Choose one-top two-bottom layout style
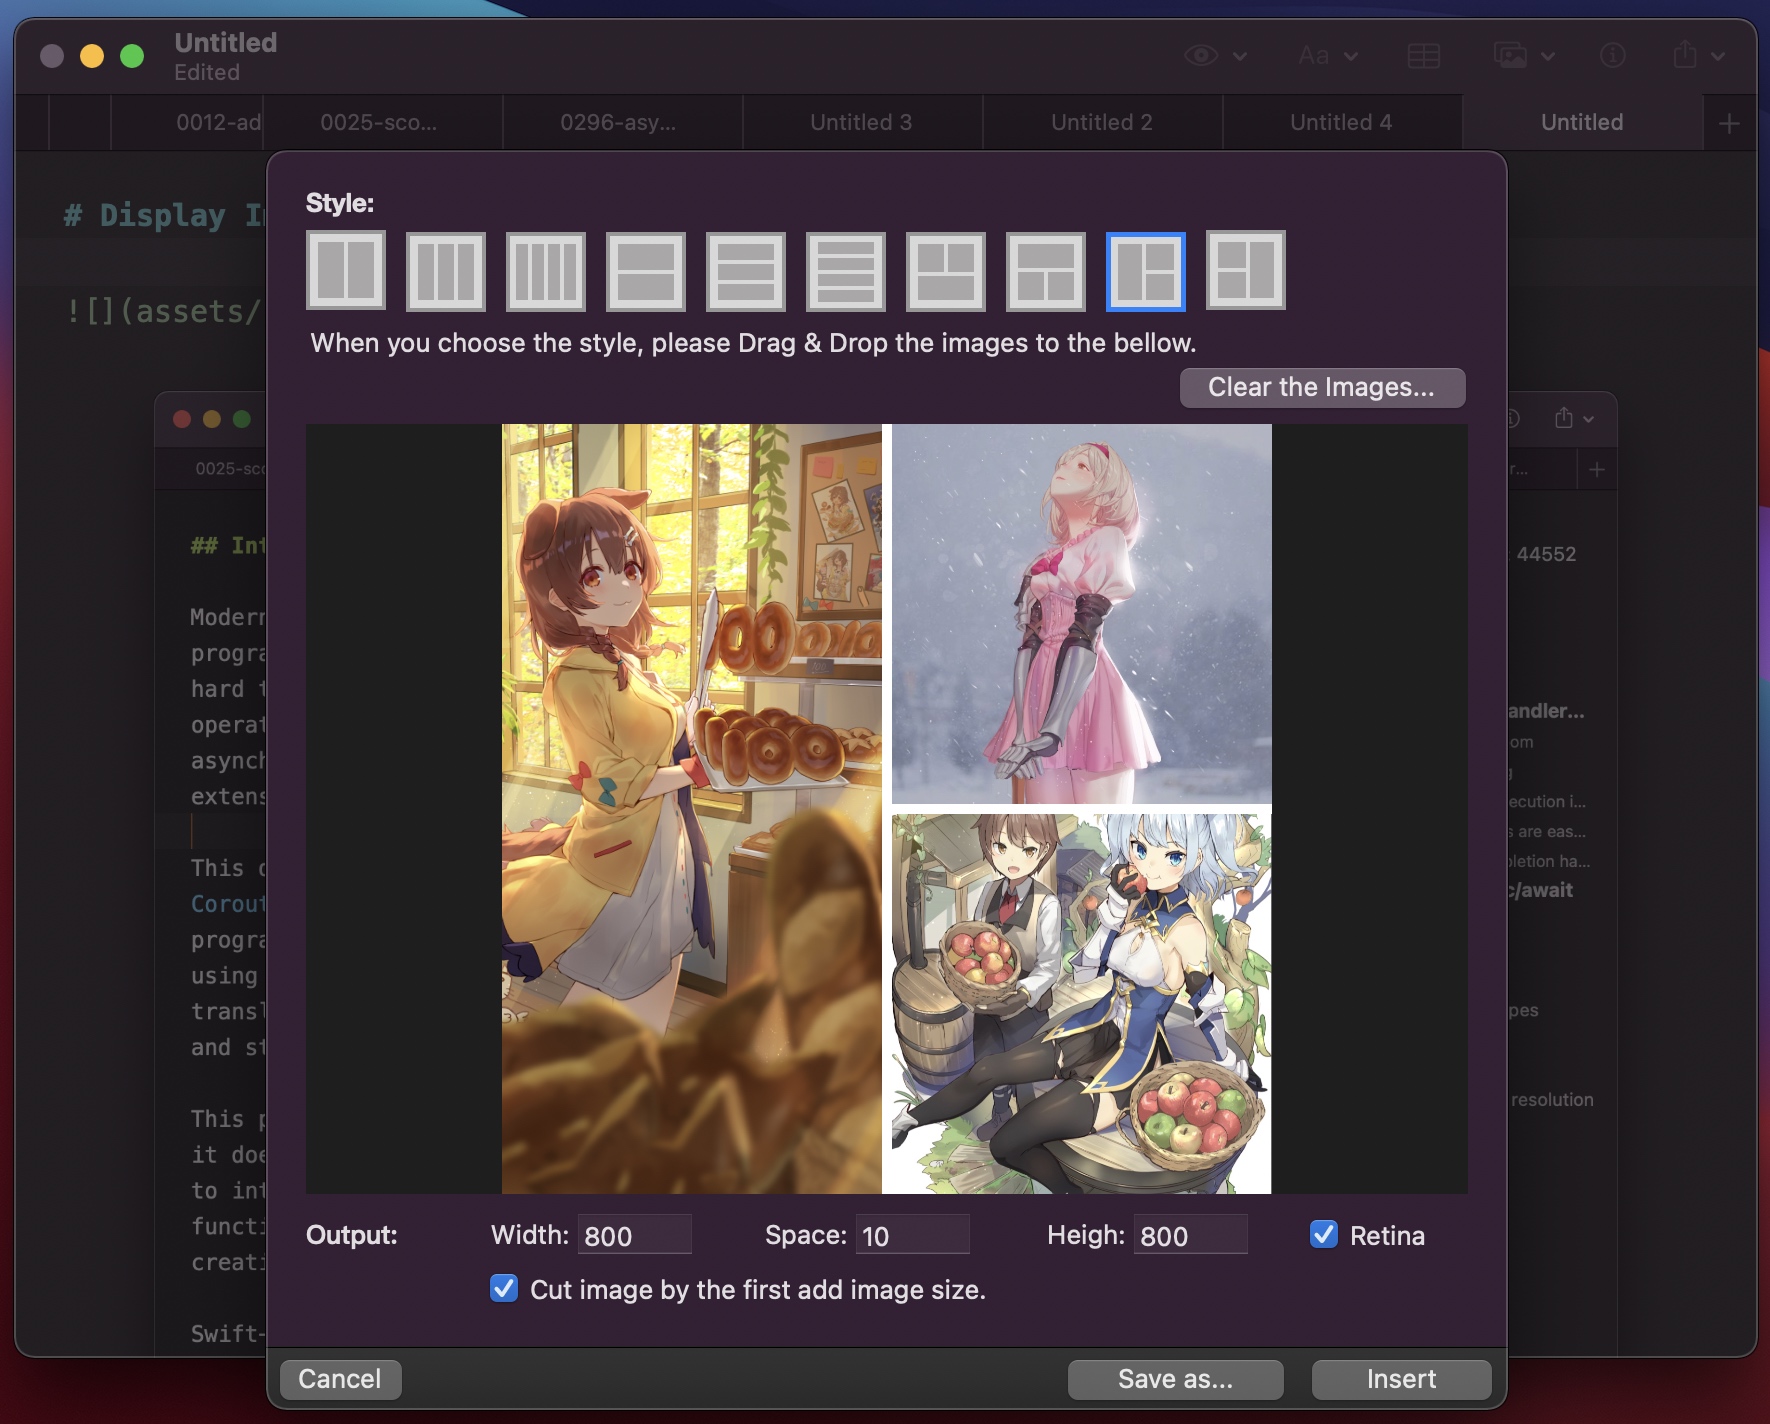Viewport: 1770px width, 1424px height. click(1046, 271)
